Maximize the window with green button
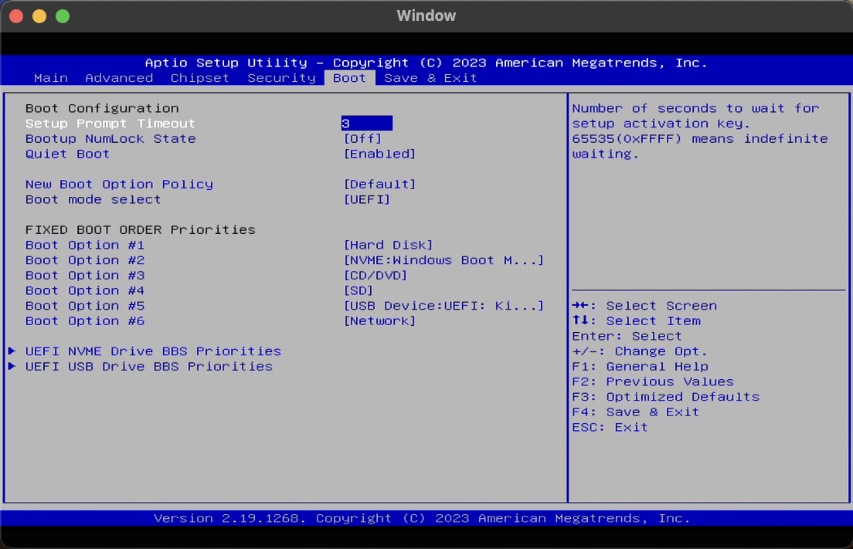Viewport: 853px width, 549px height. 63,16
